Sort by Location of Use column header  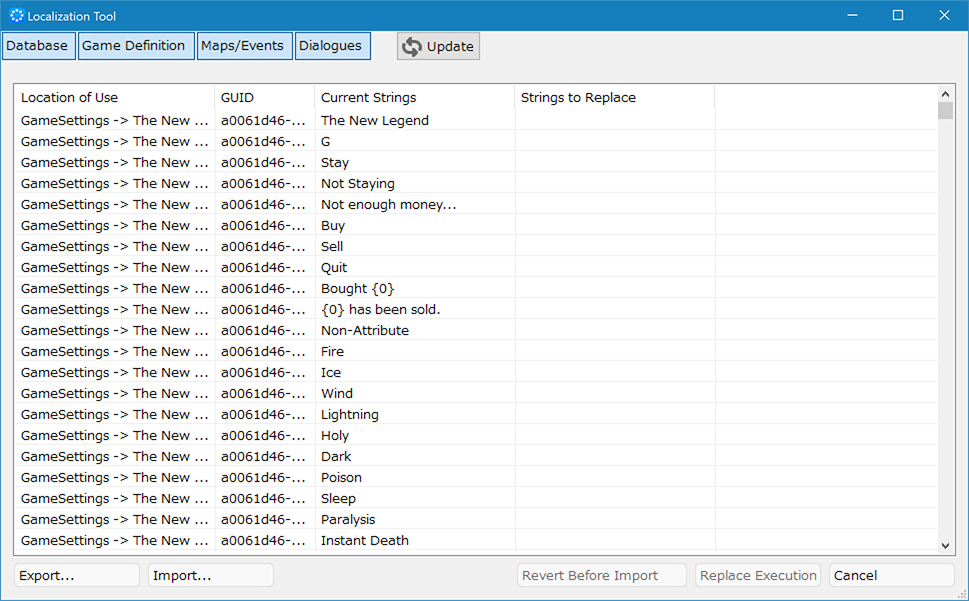pyautogui.click(x=114, y=98)
